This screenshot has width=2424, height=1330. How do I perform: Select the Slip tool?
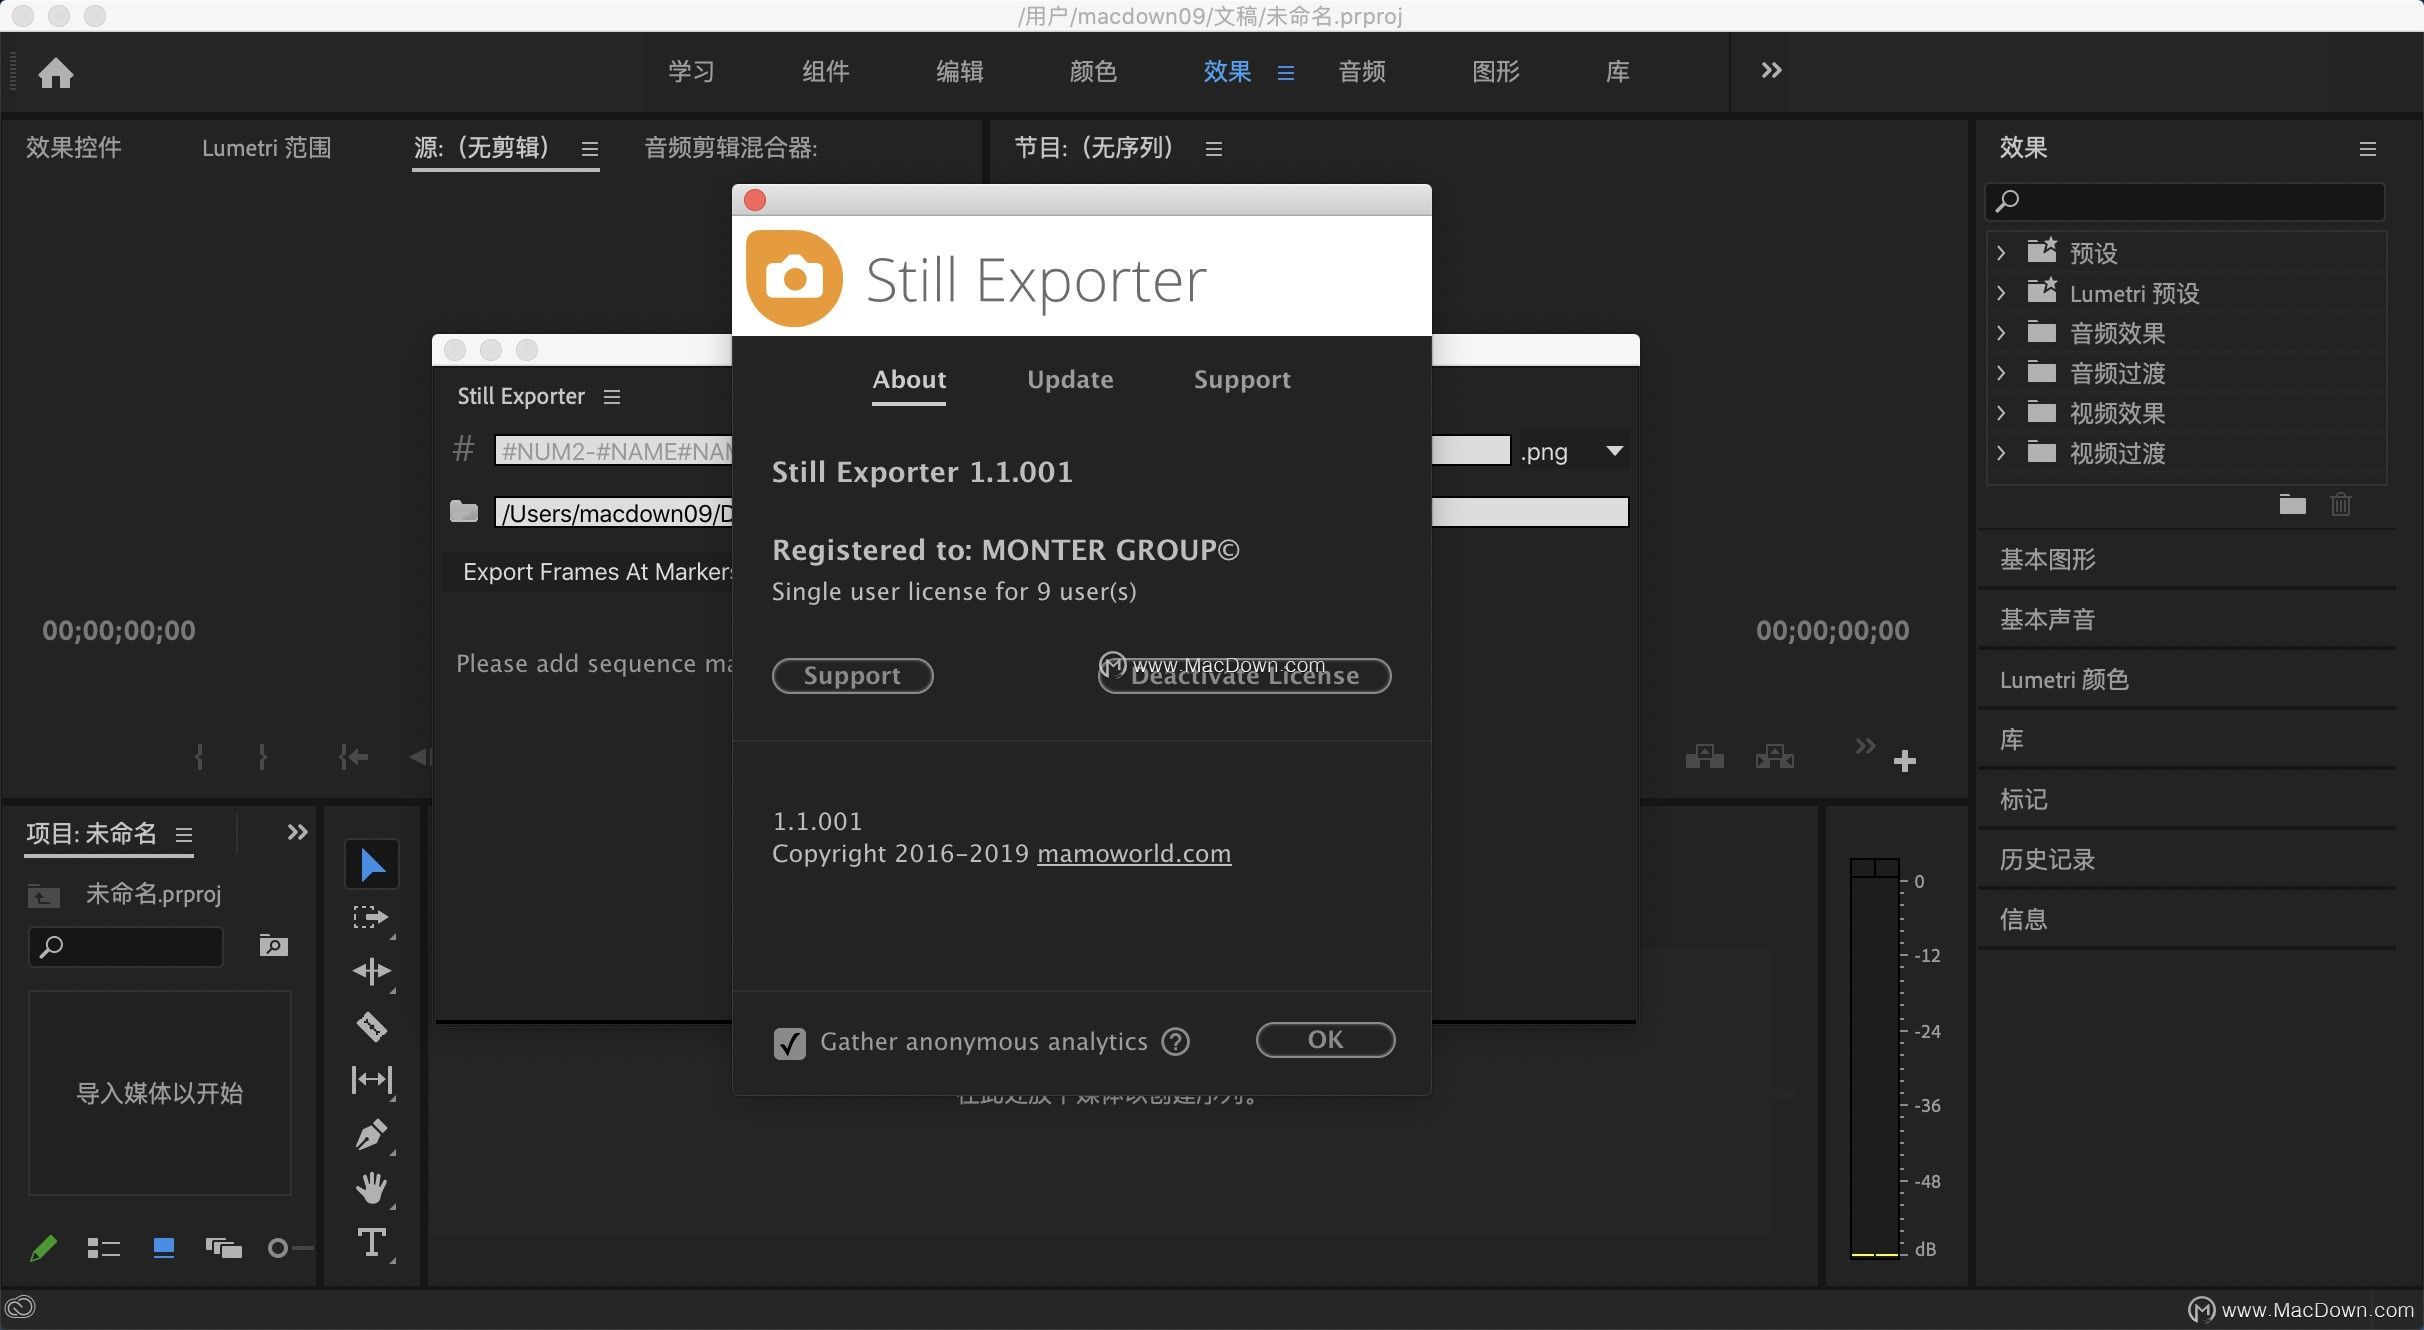(372, 1080)
